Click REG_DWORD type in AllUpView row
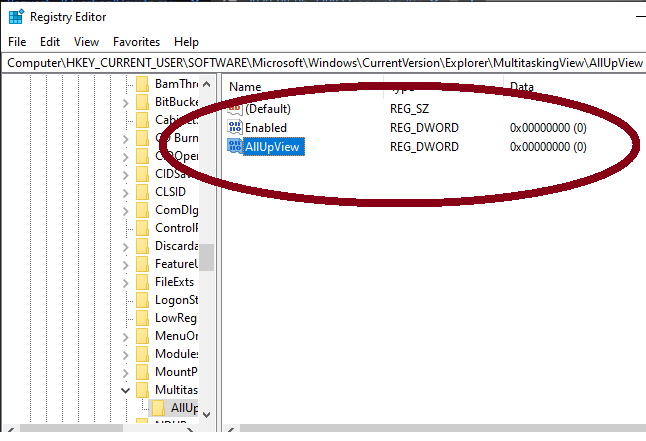Screen dimensions: 646x441 click(x=424, y=147)
